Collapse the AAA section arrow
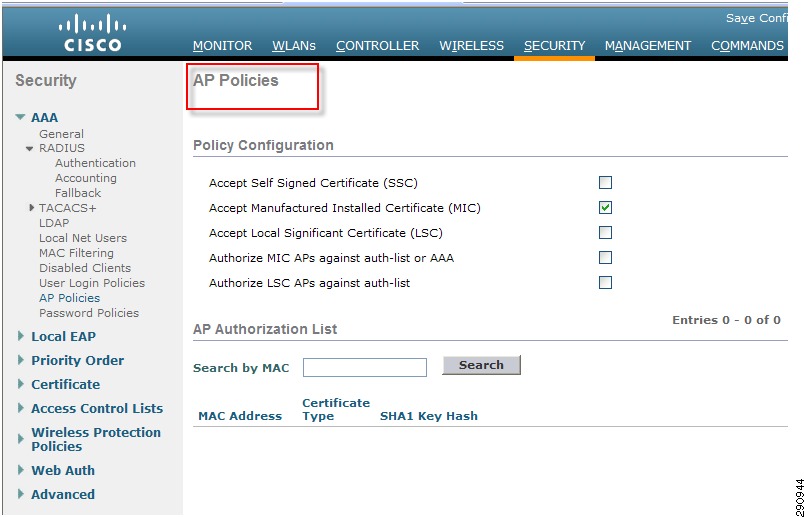Viewport: 804px width, 517px height. tap(21, 117)
